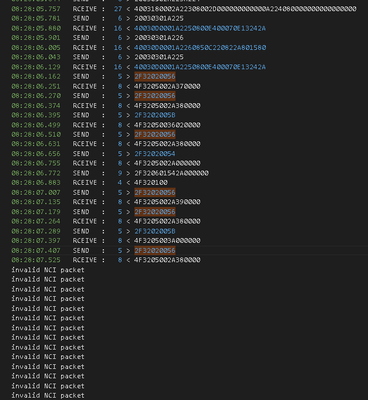This screenshot has height=400, width=368.
Task: Click timestamp 08:28:06.656
Action: pyautogui.click(x=36, y=154)
